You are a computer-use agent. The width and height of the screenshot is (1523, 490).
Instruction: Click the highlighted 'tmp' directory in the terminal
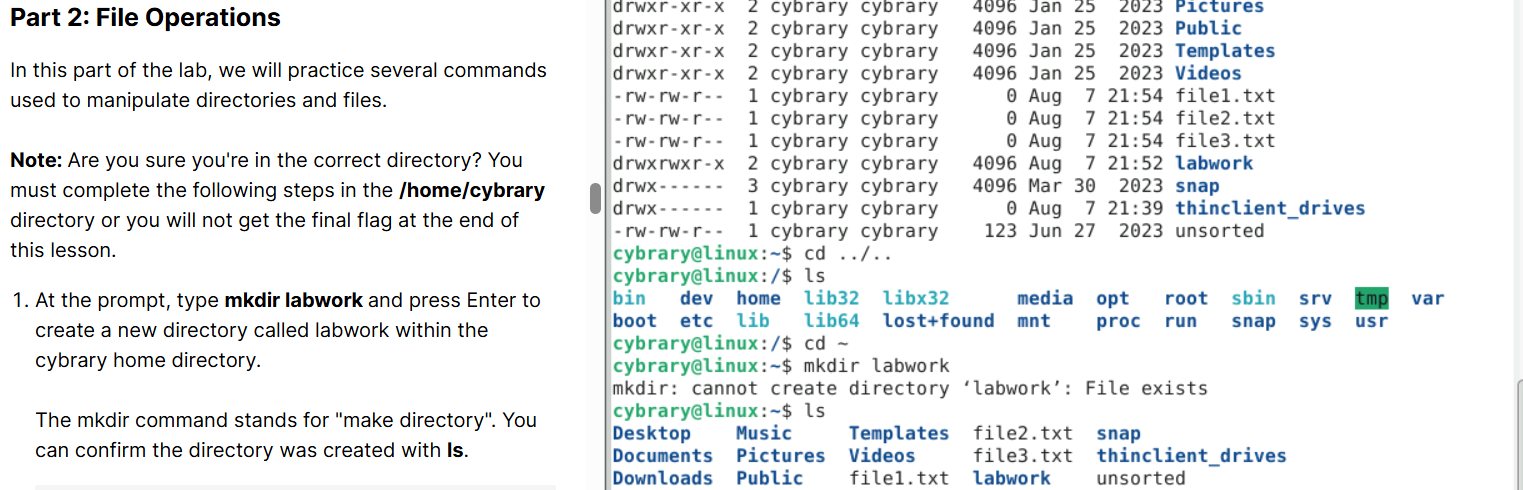(x=1371, y=298)
